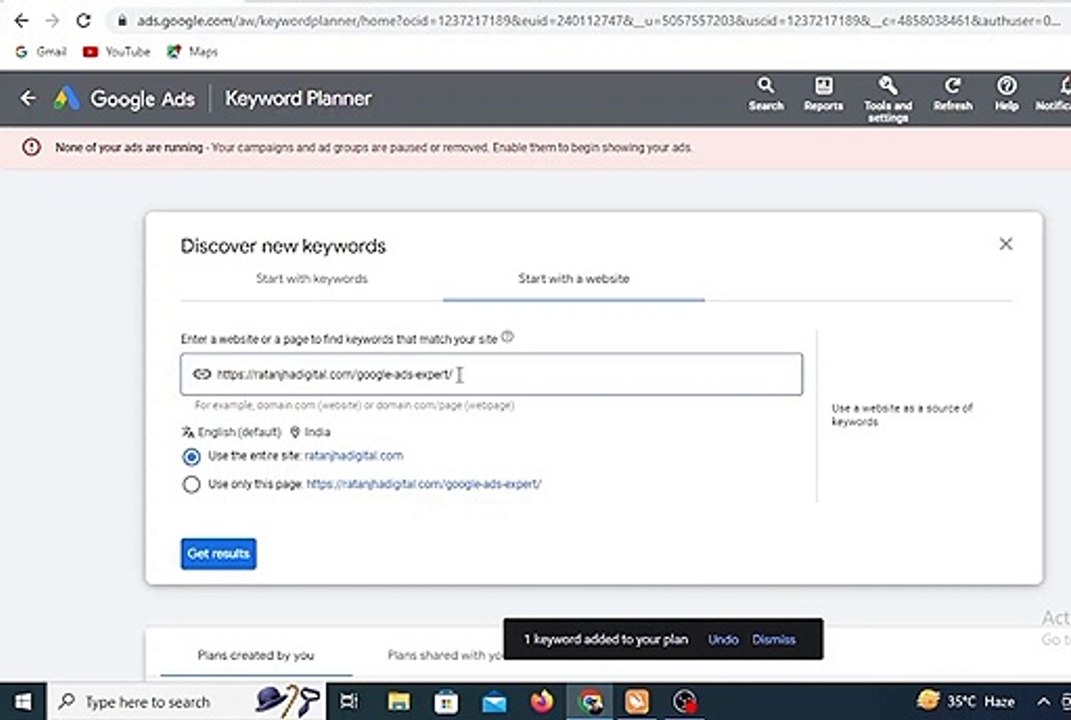Click the browser forward arrow

(52, 20)
